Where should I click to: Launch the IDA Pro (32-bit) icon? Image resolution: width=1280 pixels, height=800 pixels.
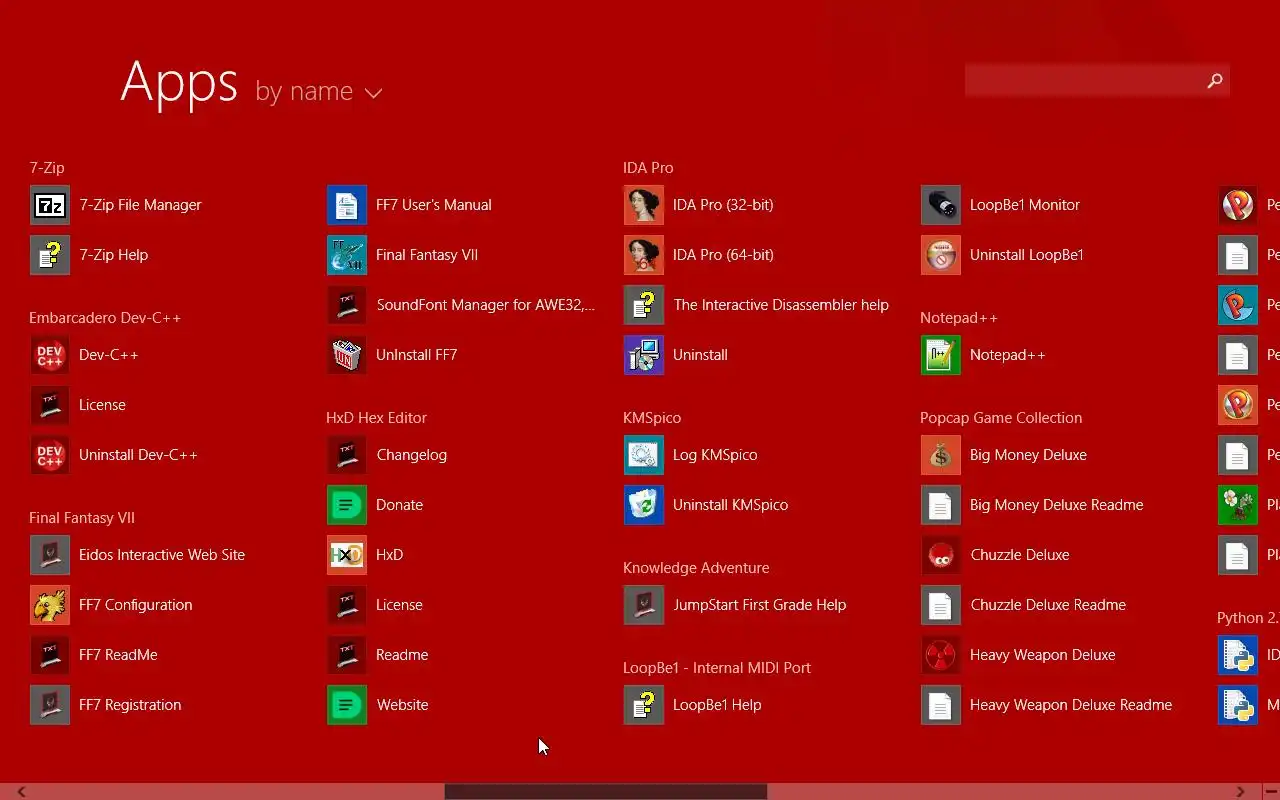pos(644,205)
